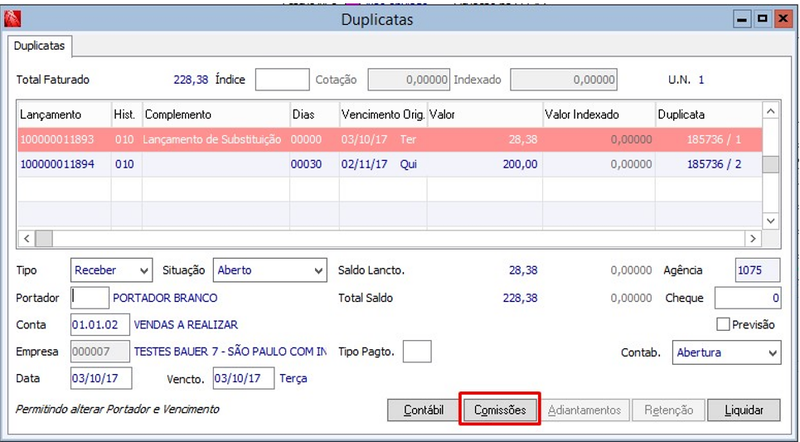The width and height of the screenshot is (800, 442).
Task: Click the 200,00 value cell
Action: click(484, 164)
